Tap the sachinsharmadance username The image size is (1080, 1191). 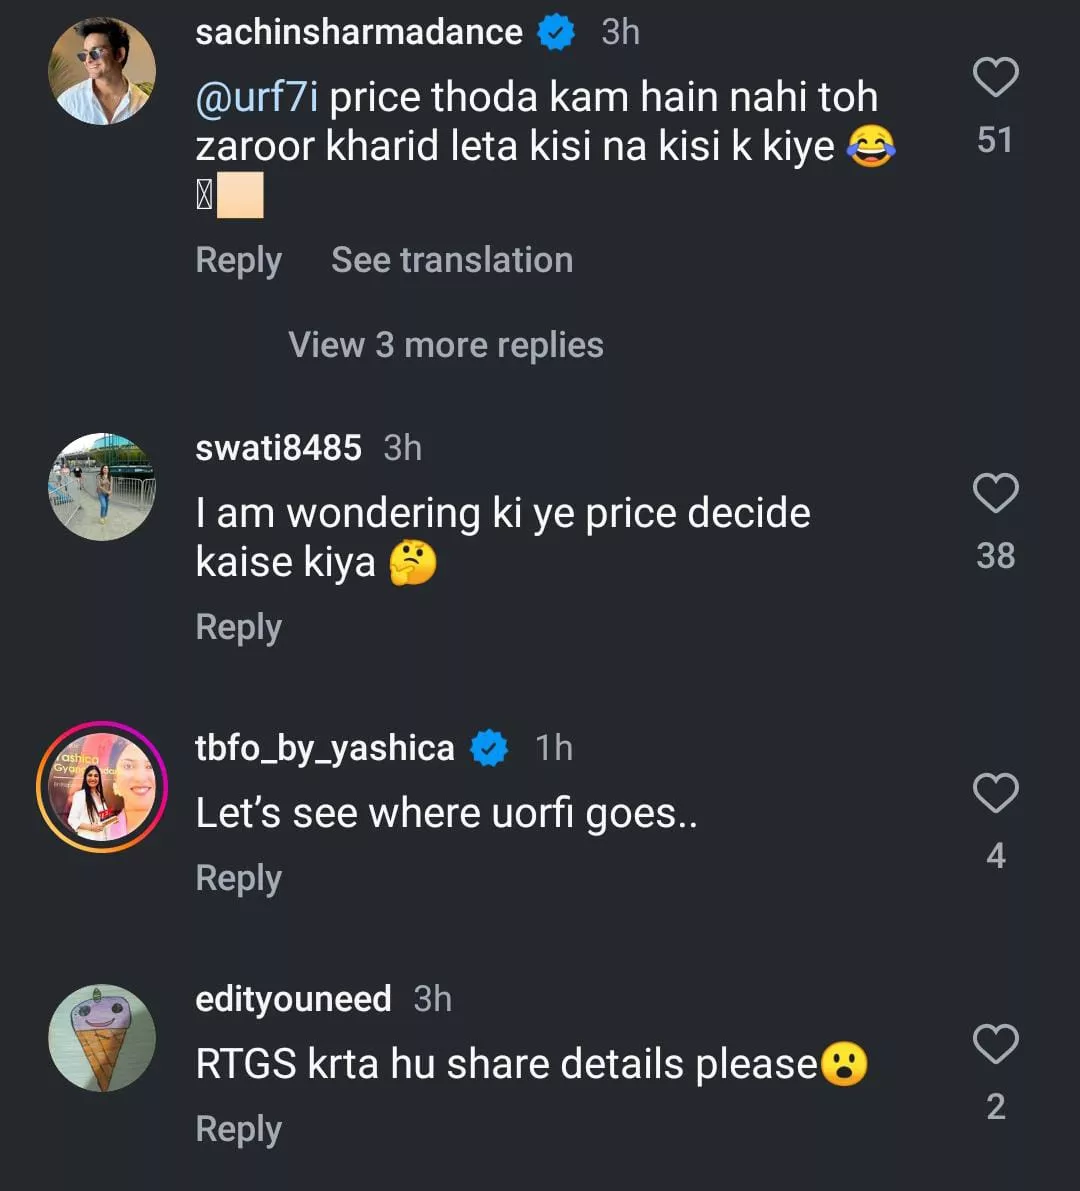pos(359,32)
